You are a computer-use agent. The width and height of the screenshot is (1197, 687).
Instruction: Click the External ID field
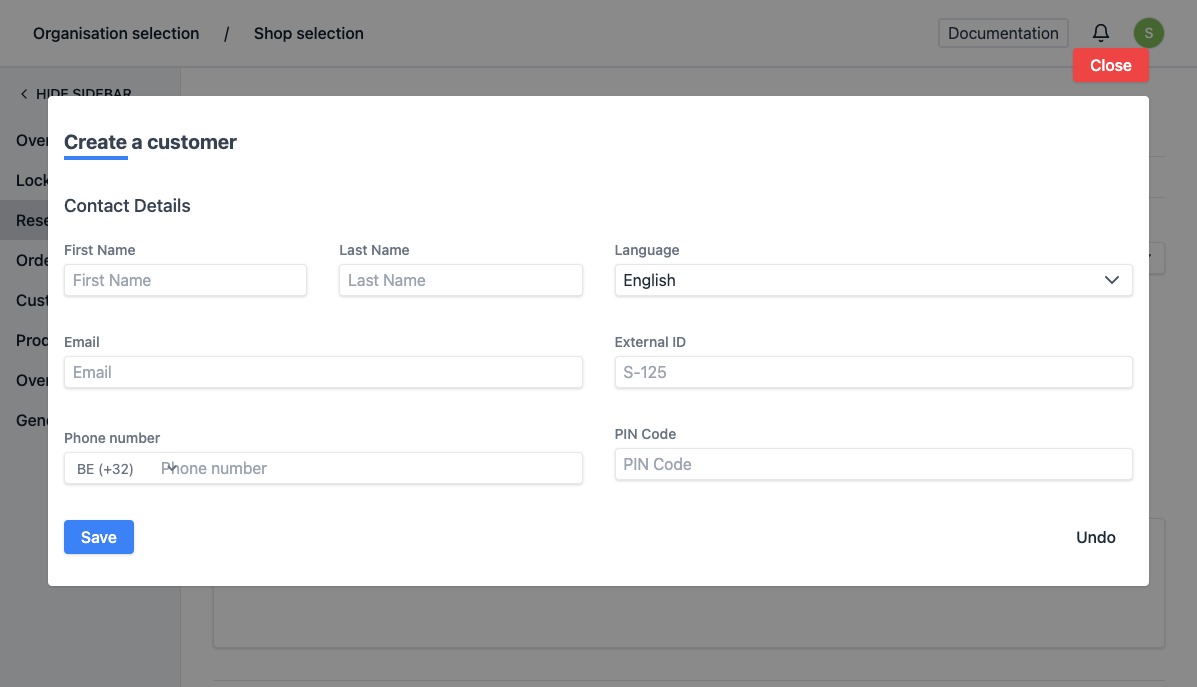click(x=872, y=372)
